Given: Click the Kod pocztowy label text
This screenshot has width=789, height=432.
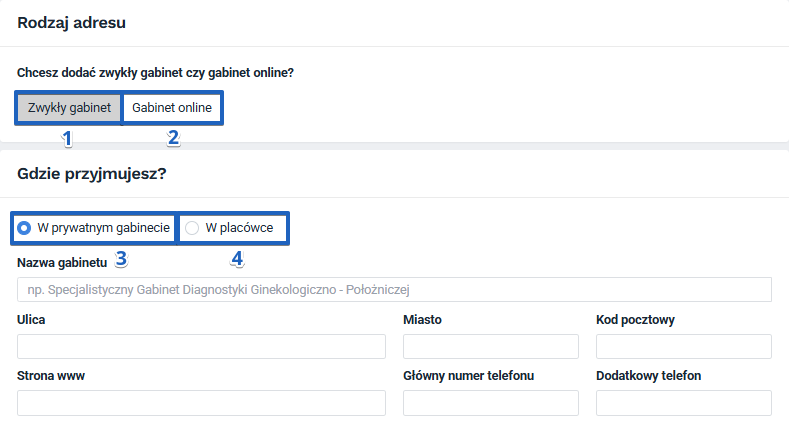Looking at the screenshot, I should pyautogui.click(x=636, y=320).
